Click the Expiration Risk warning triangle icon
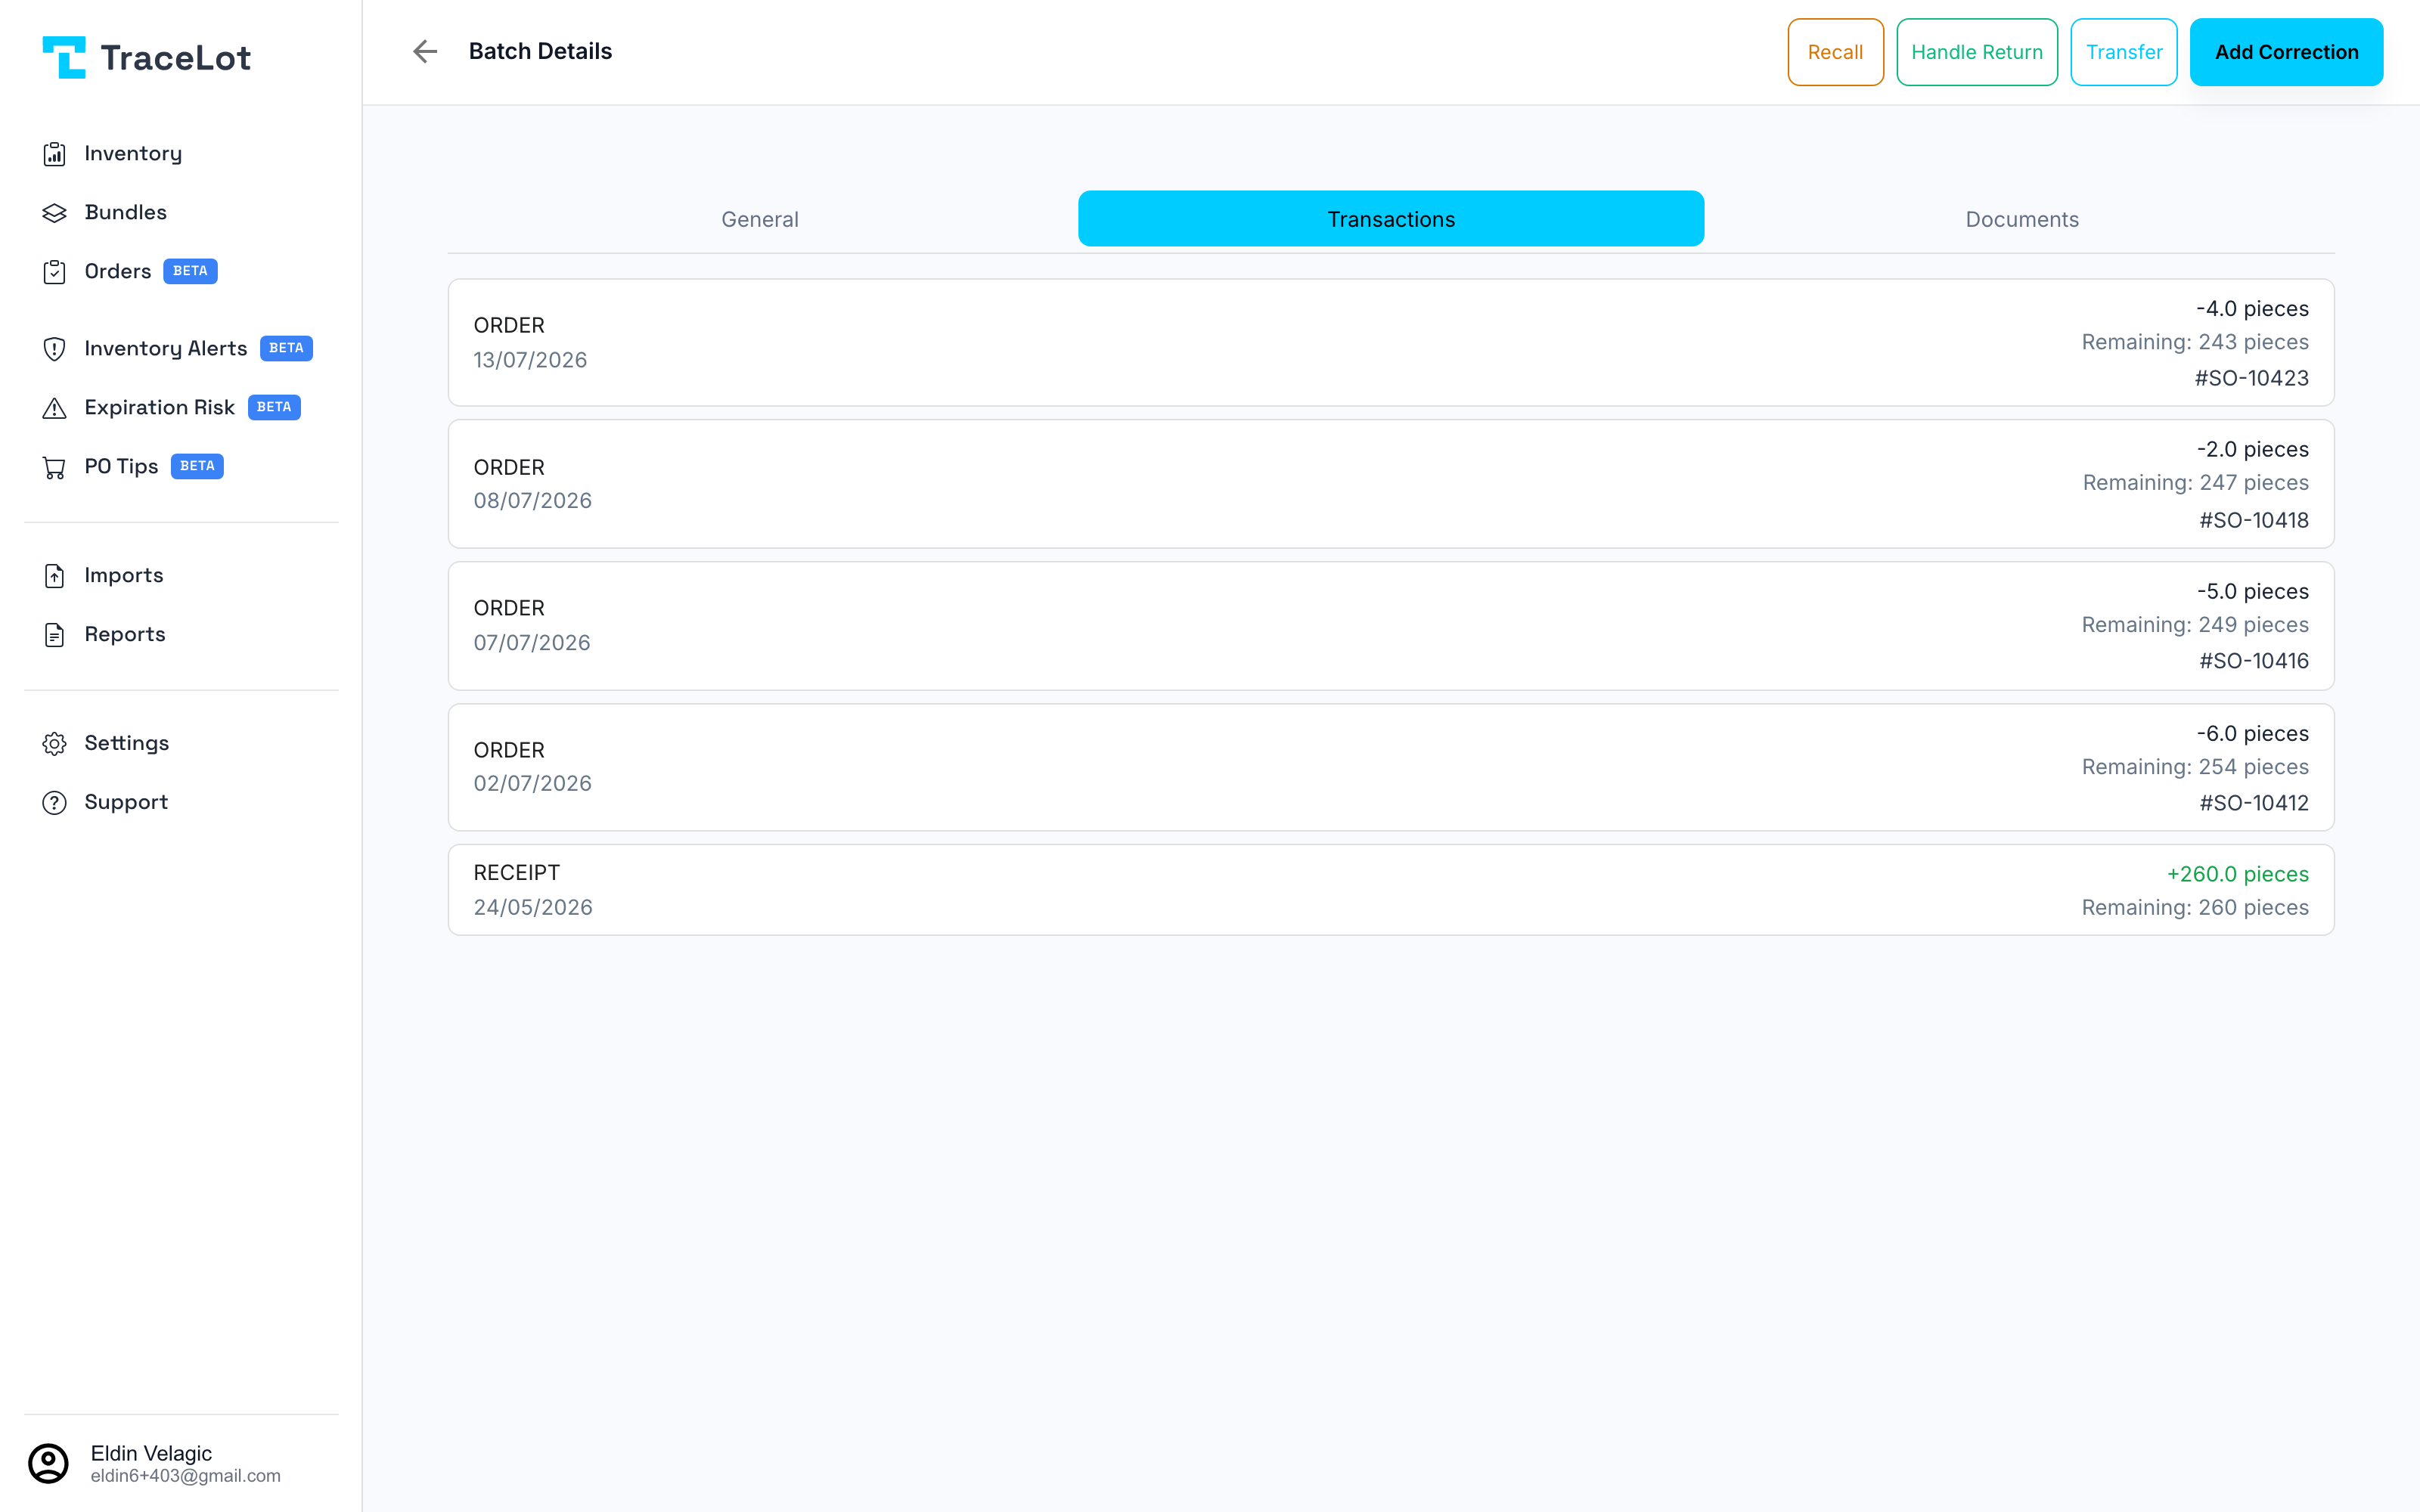2420x1512 pixels. tap(54, 408)
